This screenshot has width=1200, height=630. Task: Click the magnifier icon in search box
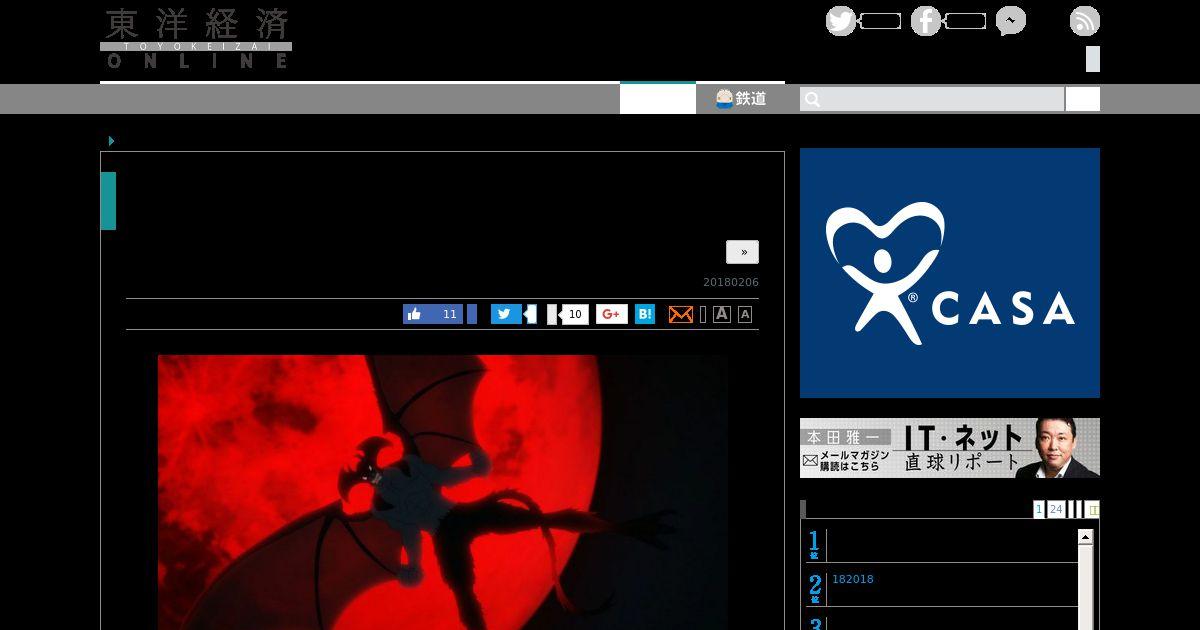pos(812,99)
